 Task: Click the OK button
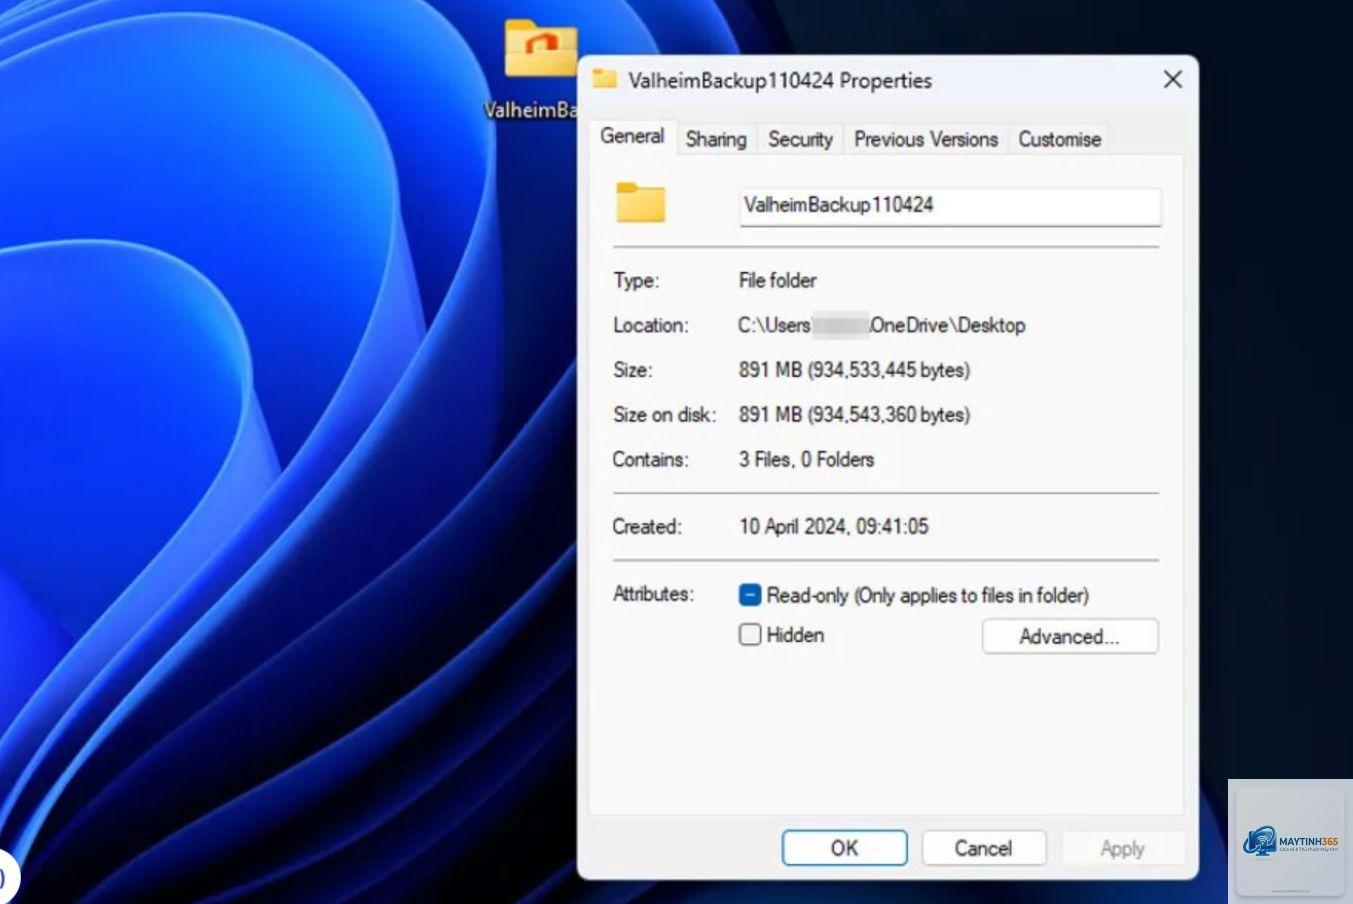[x=844, y=848]
